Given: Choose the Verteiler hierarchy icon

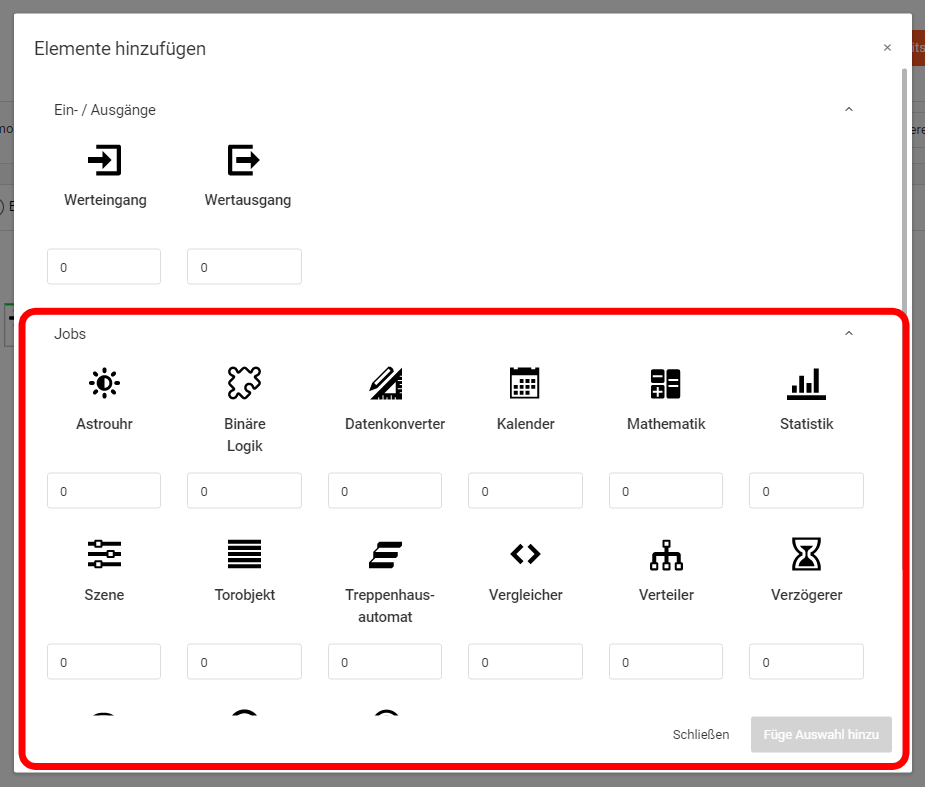Looking at the screenshot, I should pos(665,553).
